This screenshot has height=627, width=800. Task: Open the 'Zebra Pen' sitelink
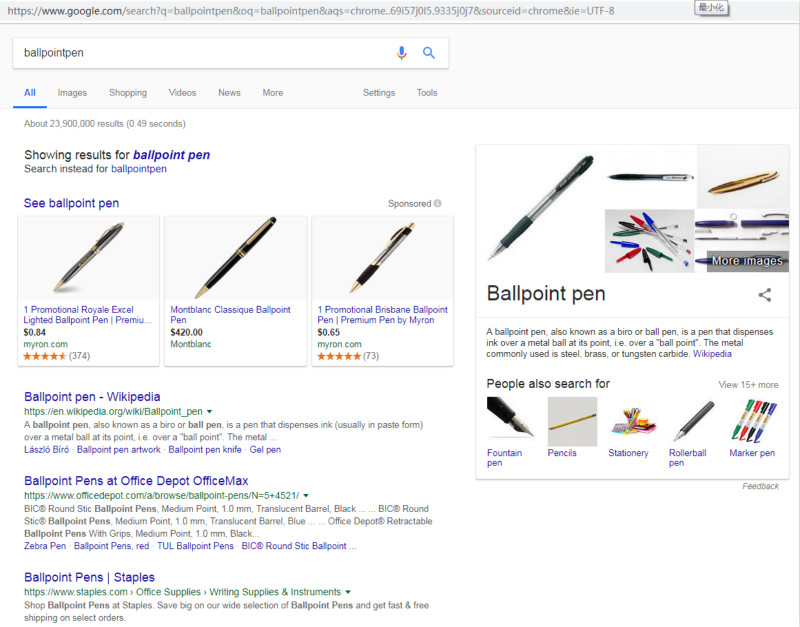(x=45, y=546)
